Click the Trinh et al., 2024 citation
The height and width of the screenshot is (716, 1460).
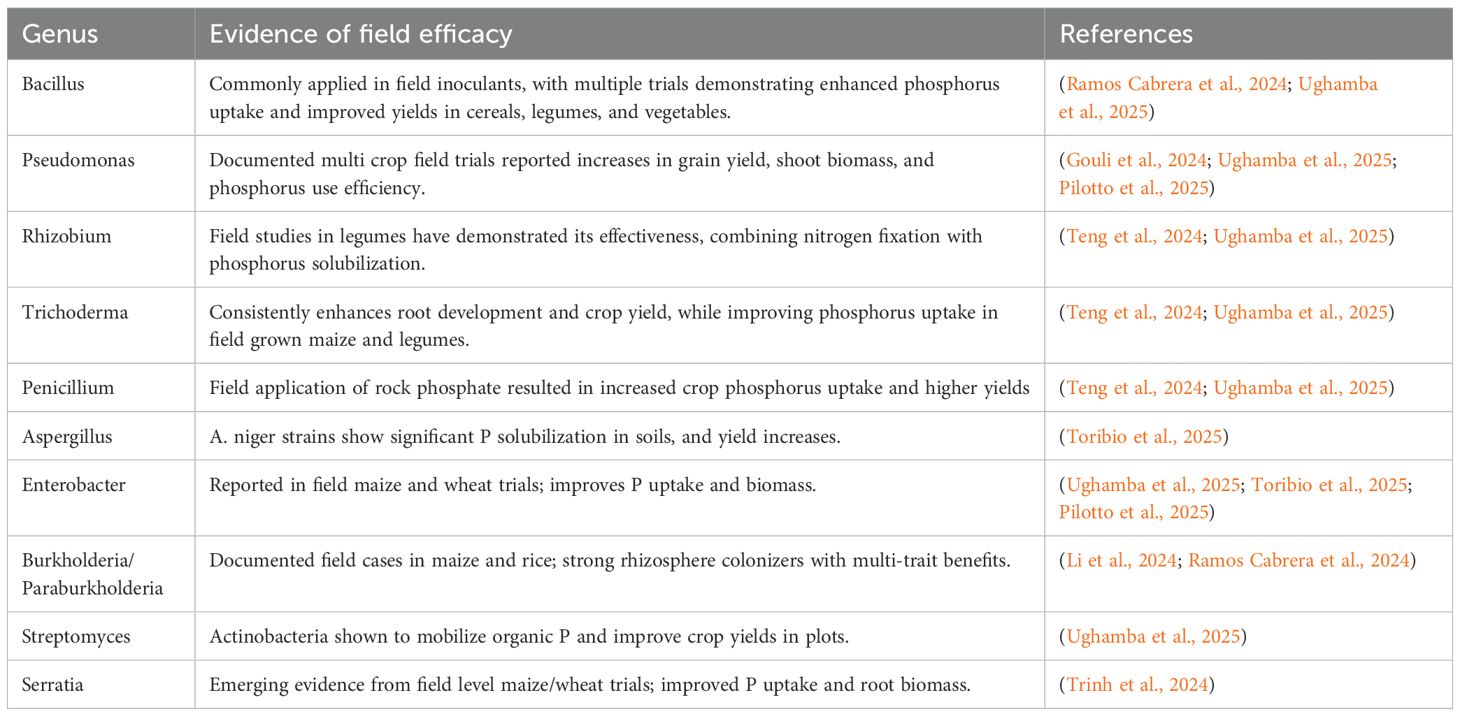coord(1135,685)
